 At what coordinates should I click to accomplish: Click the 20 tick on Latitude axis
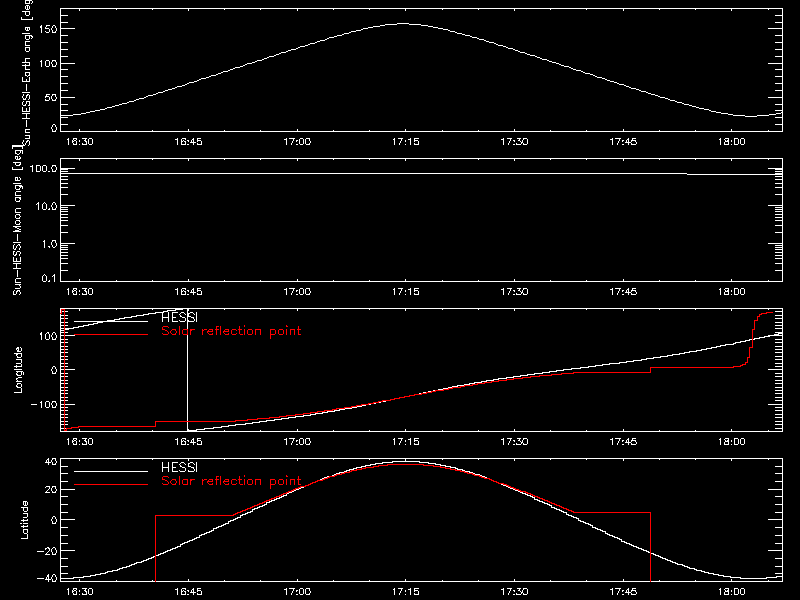pos(52,490)
